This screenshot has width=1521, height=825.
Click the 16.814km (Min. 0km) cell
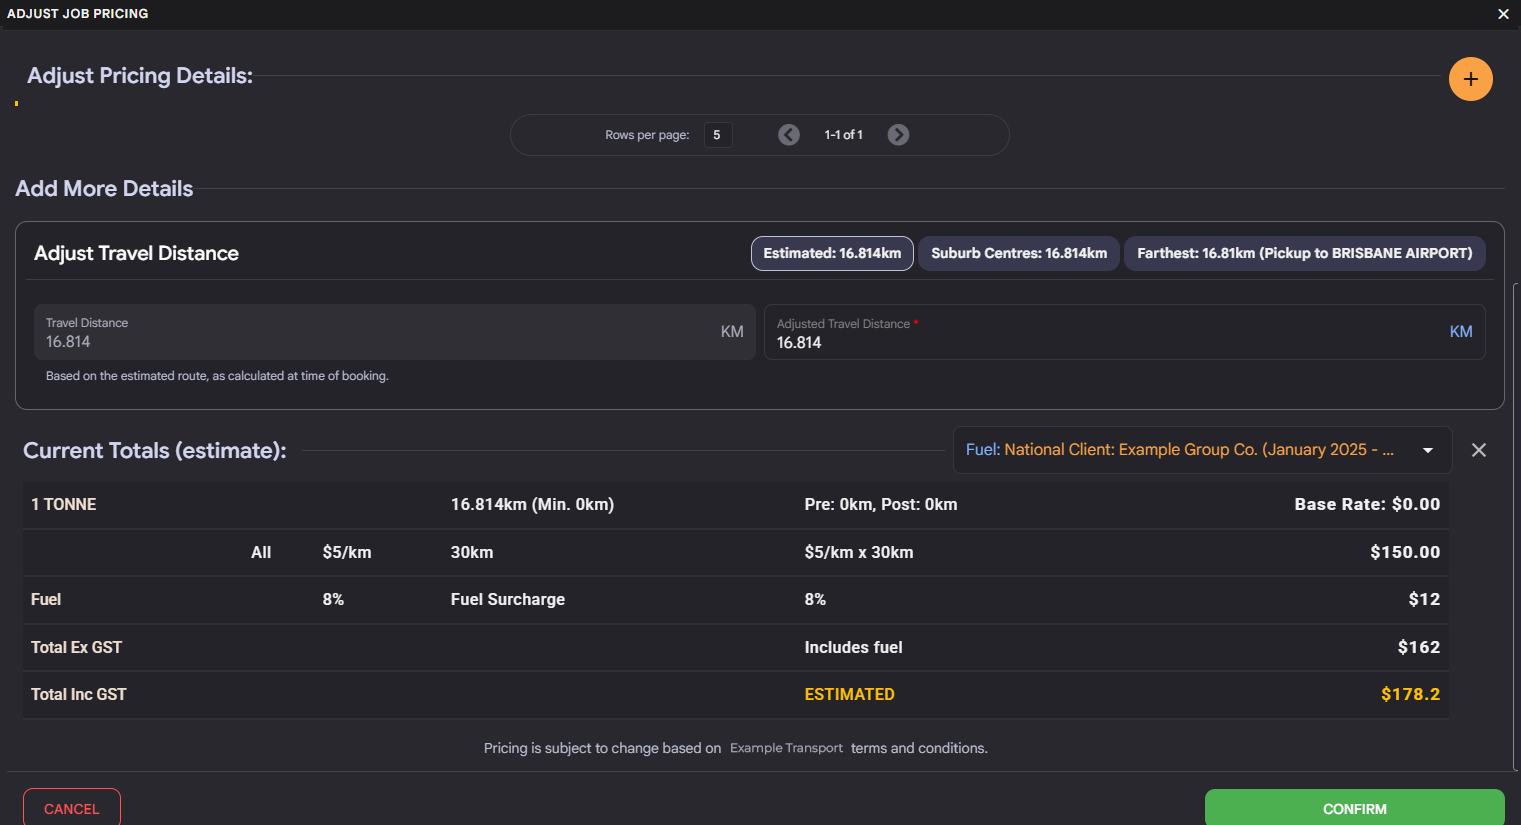coord(532,505)
